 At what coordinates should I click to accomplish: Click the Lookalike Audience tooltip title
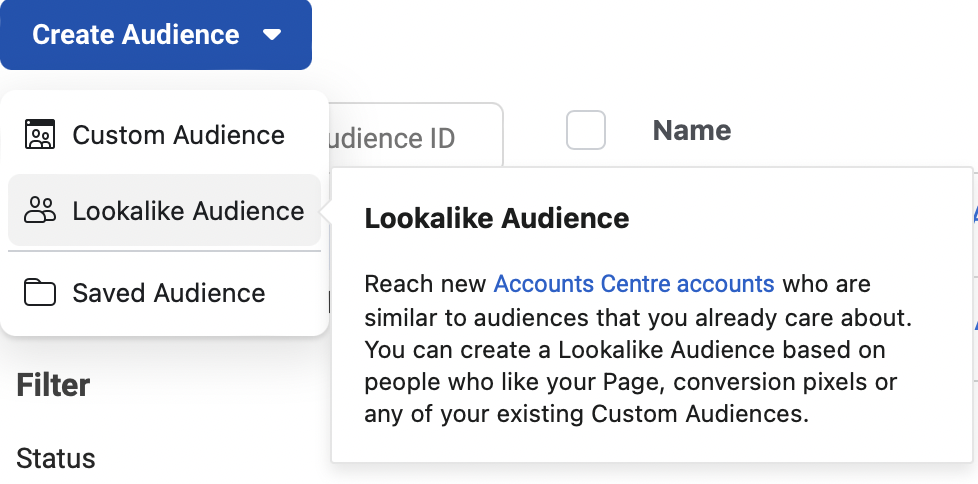497,218
